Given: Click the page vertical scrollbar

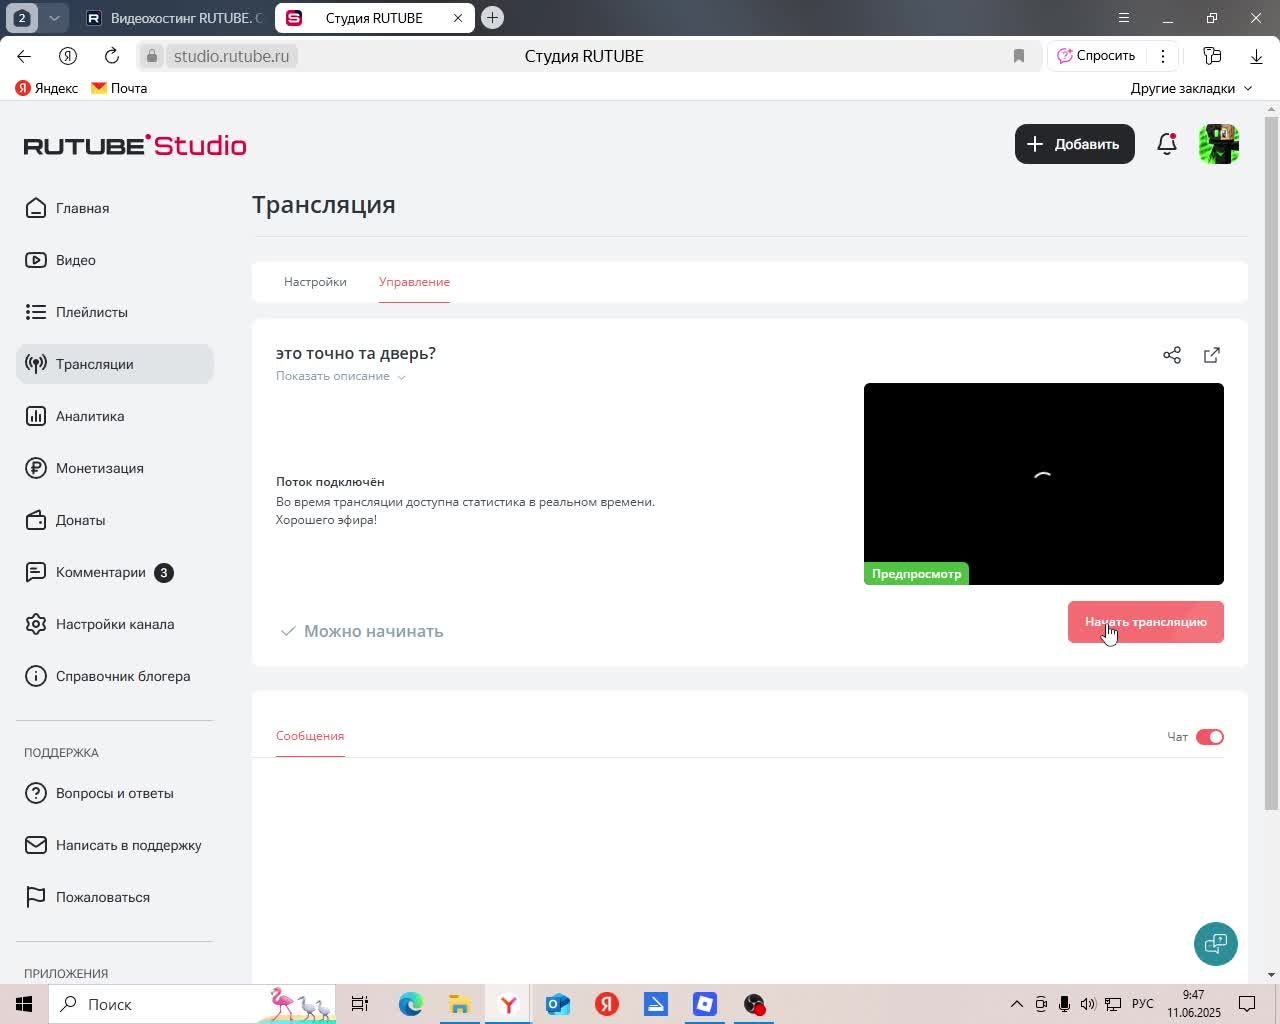Looking at the screenshot, I should tap(1272, 463).
